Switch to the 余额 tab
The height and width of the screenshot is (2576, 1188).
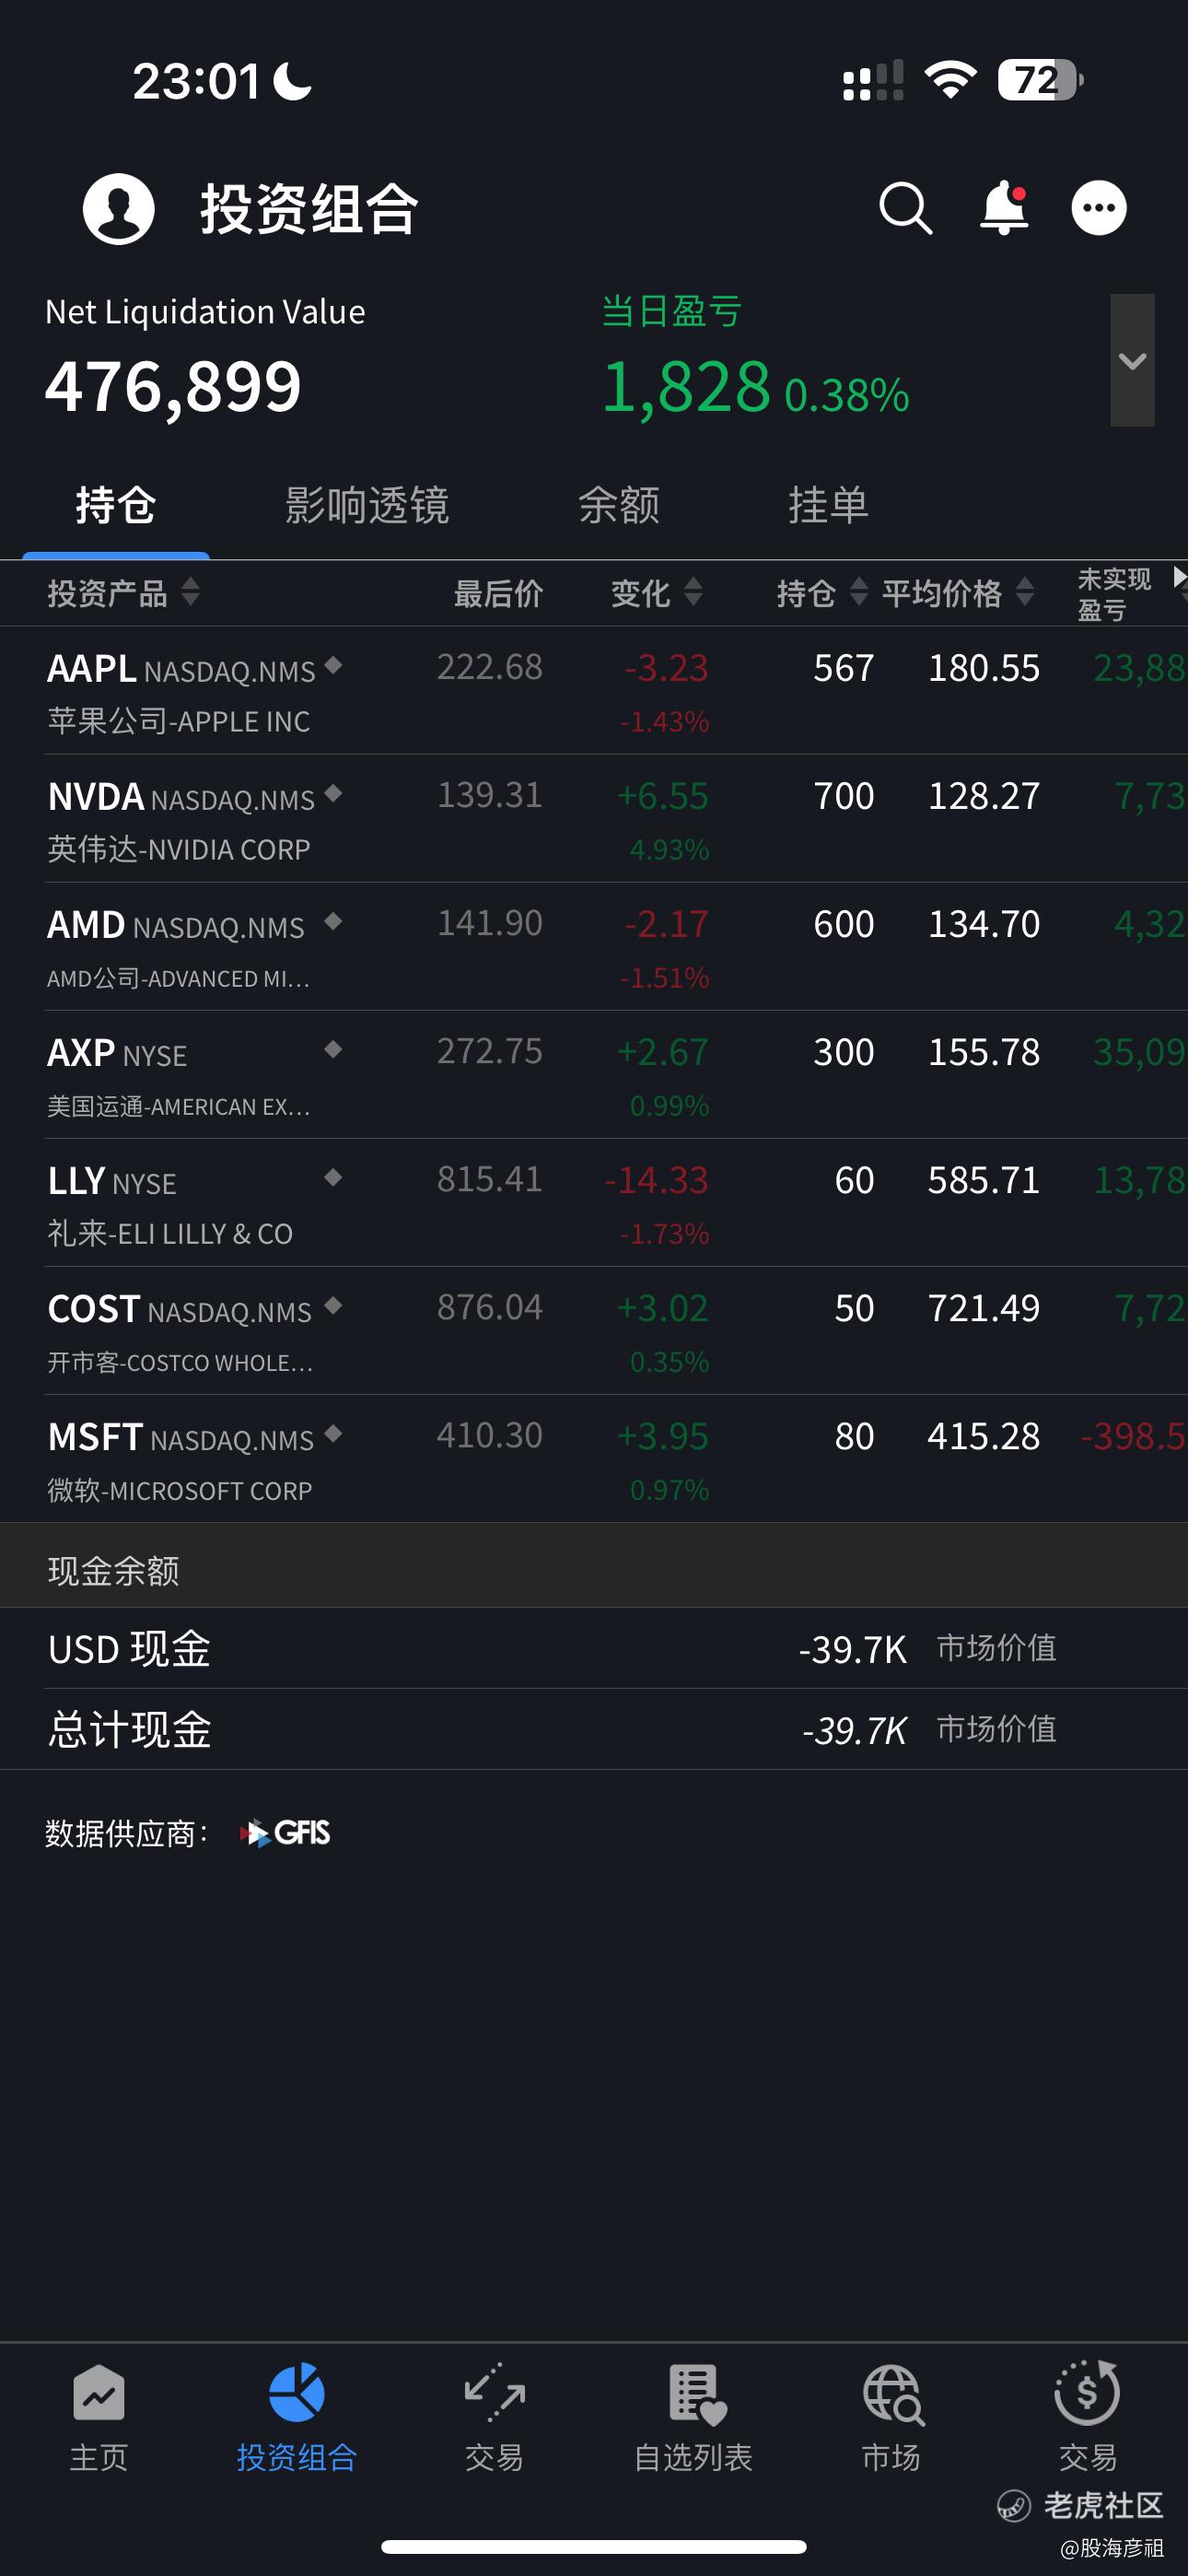(x=619, y=505)
